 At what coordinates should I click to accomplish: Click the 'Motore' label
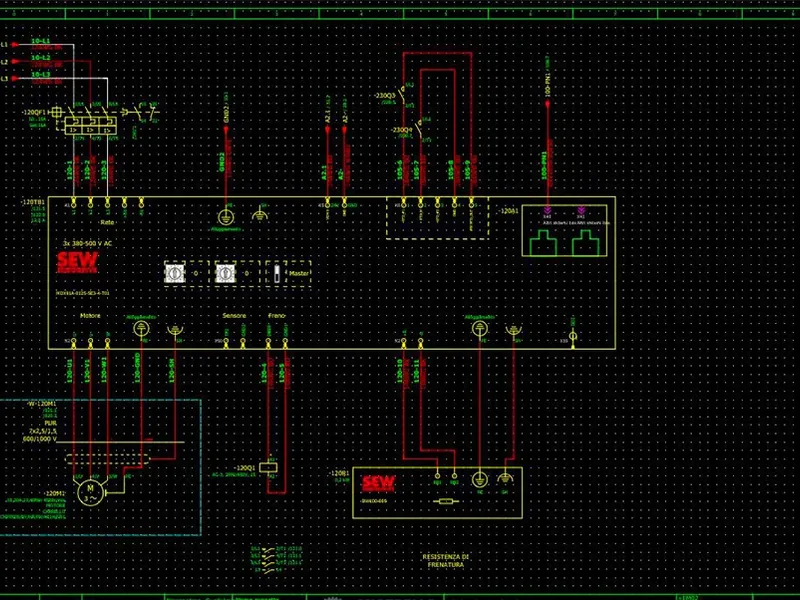(90, 316)
